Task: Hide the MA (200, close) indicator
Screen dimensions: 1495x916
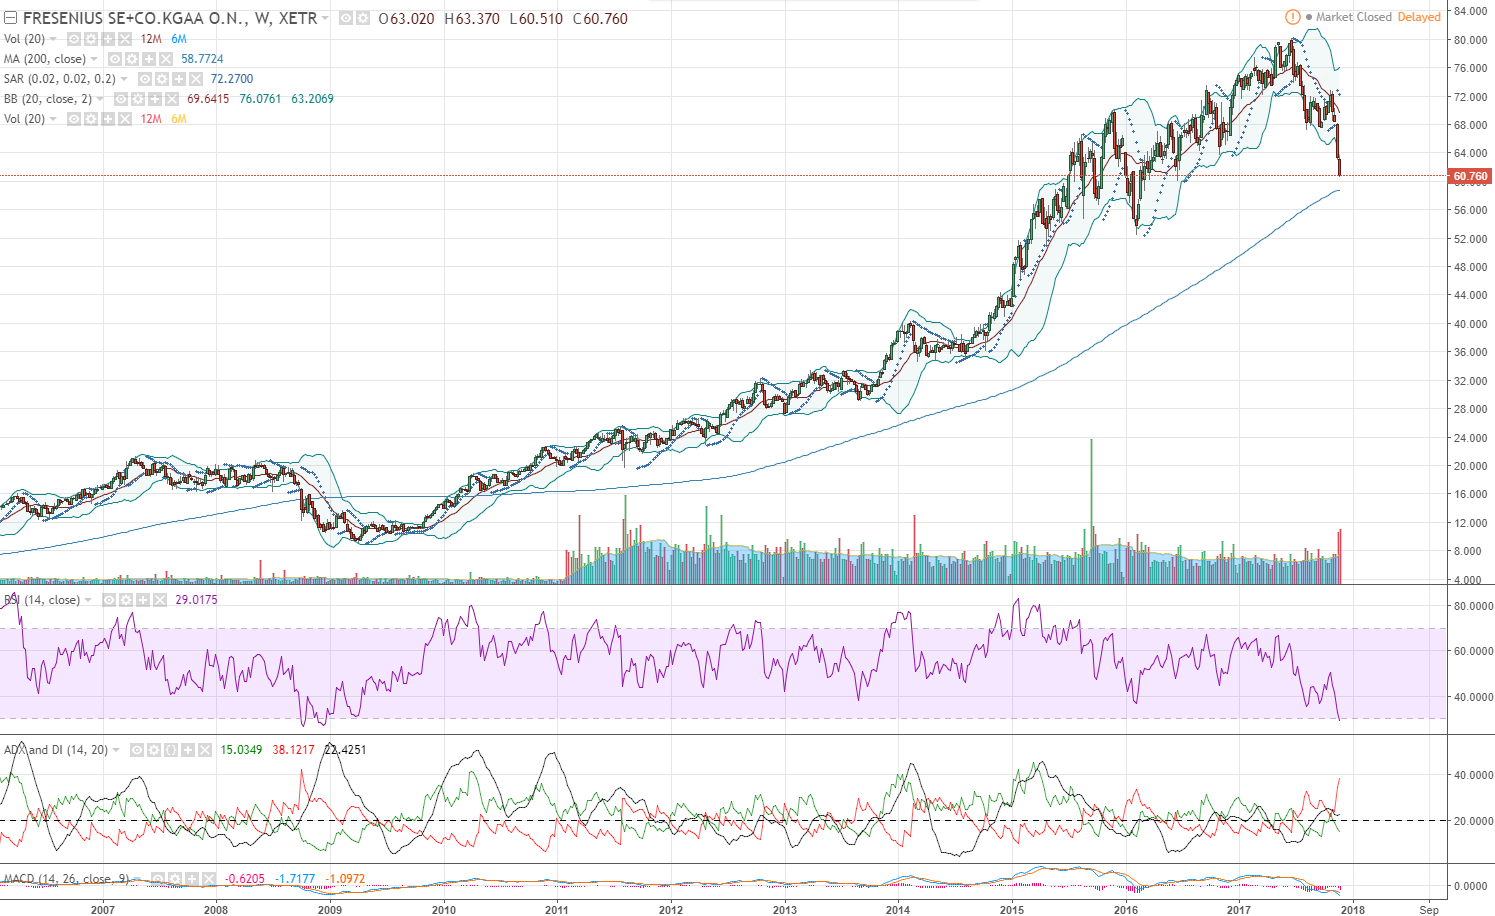Action: point(115,59)
